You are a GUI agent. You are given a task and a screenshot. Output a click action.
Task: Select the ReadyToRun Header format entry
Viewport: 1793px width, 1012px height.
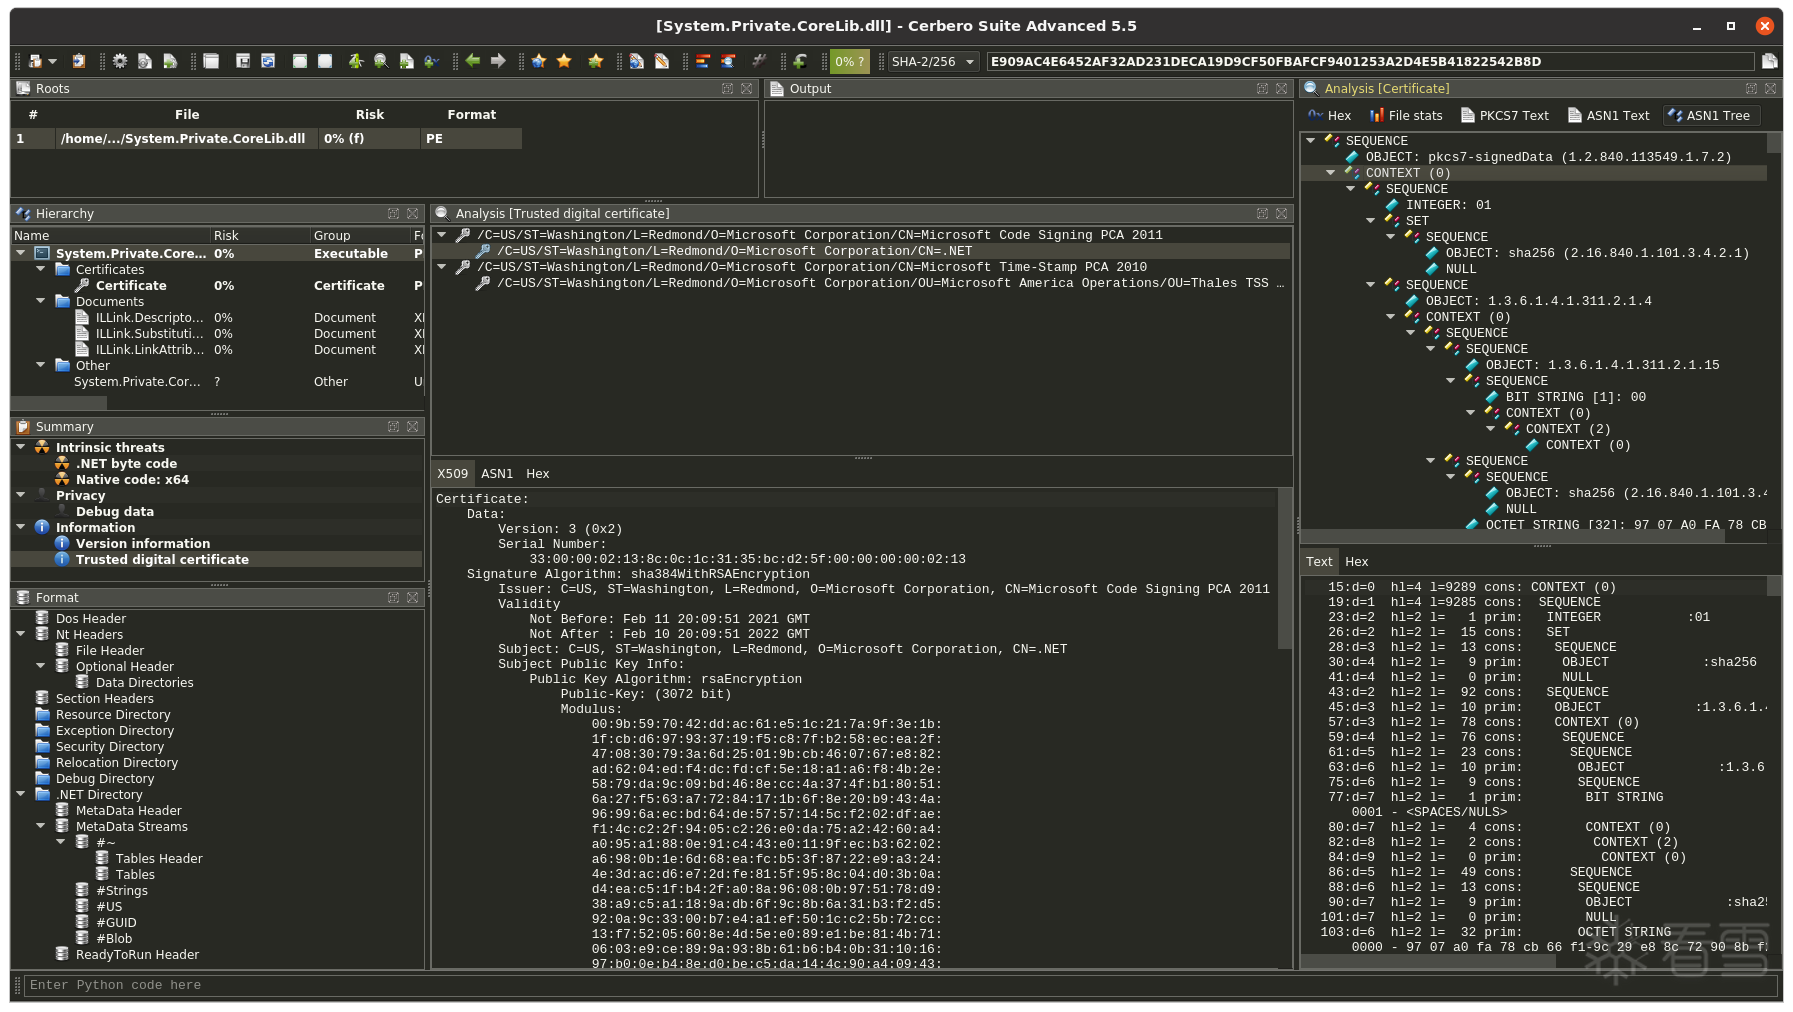click(137, 954)
